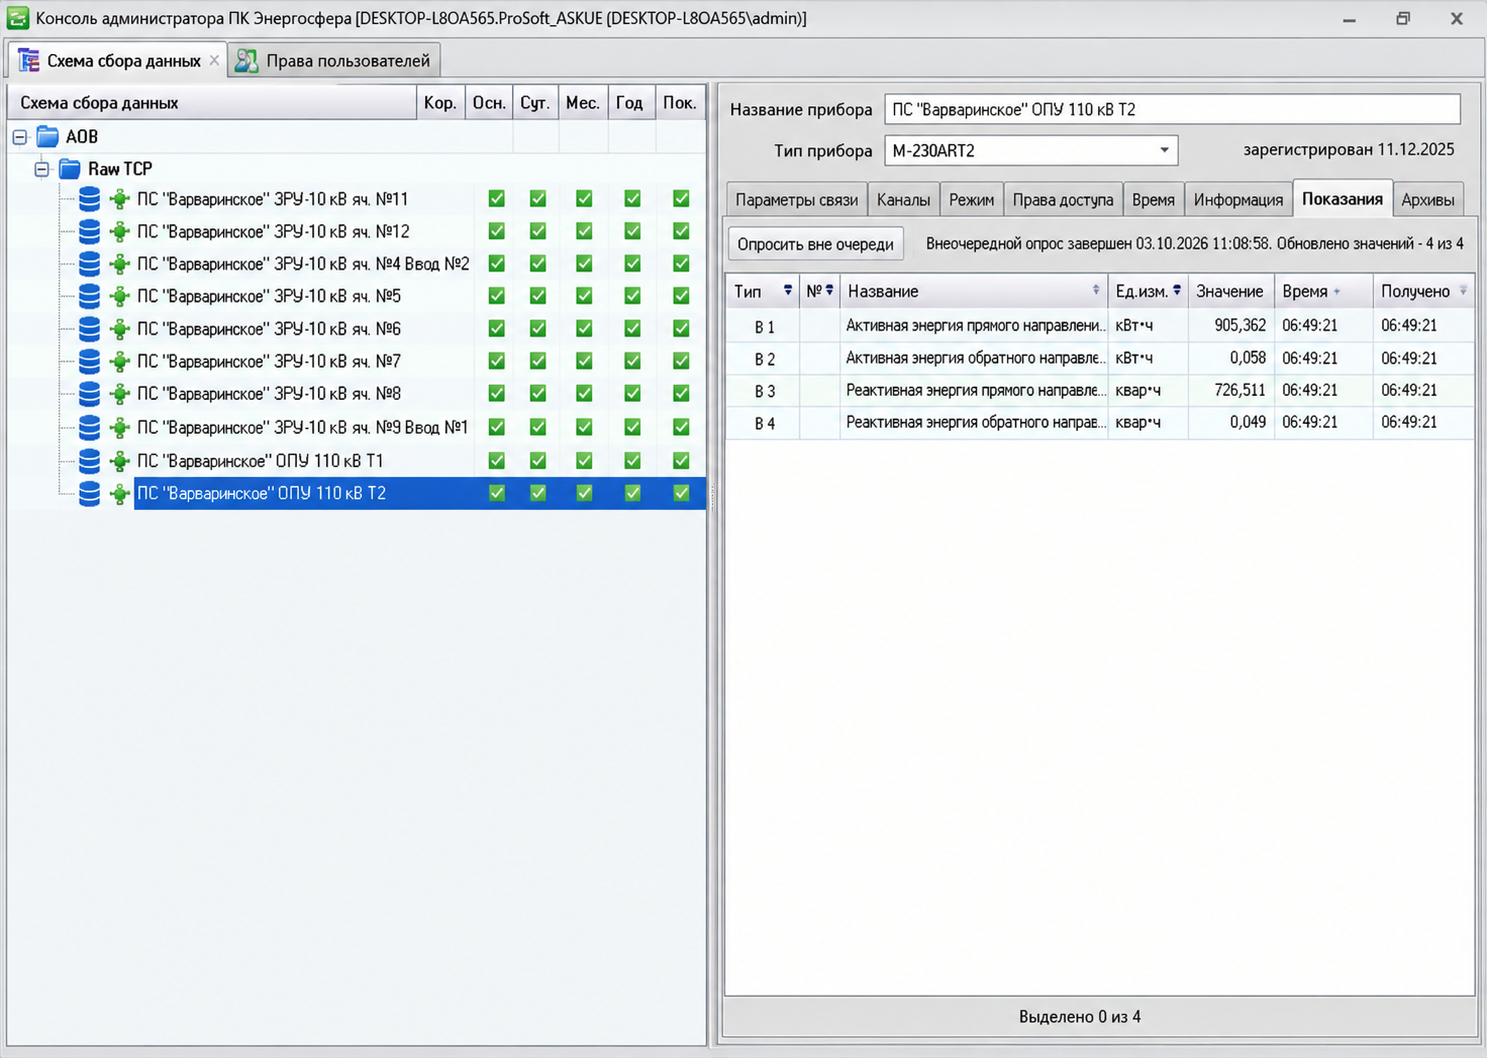1487x1058 pixels.
Task: Sort by the Время column header
Action: (x=1323, y=291)
